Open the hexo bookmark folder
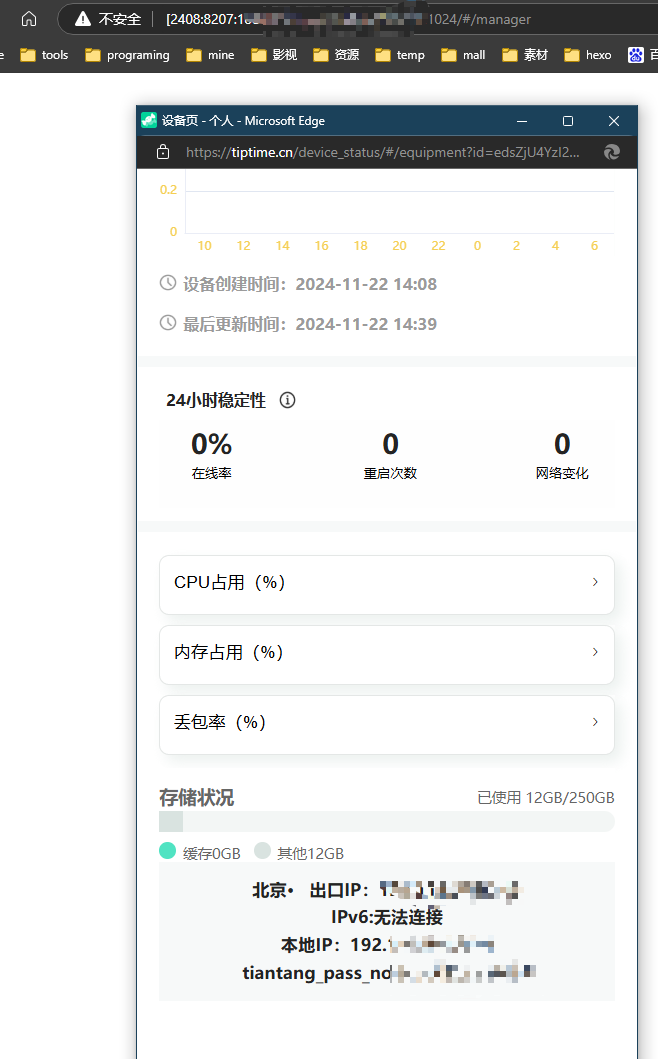This screenshot has width=658, height=1059. click(587, 55)
